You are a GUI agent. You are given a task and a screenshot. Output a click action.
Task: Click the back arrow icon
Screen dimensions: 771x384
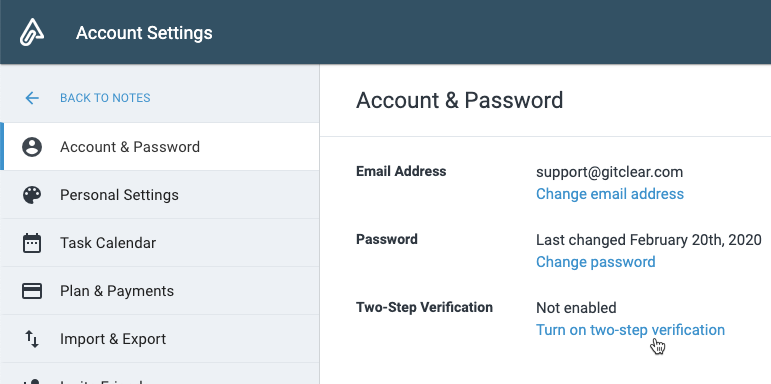click(32, 98)
